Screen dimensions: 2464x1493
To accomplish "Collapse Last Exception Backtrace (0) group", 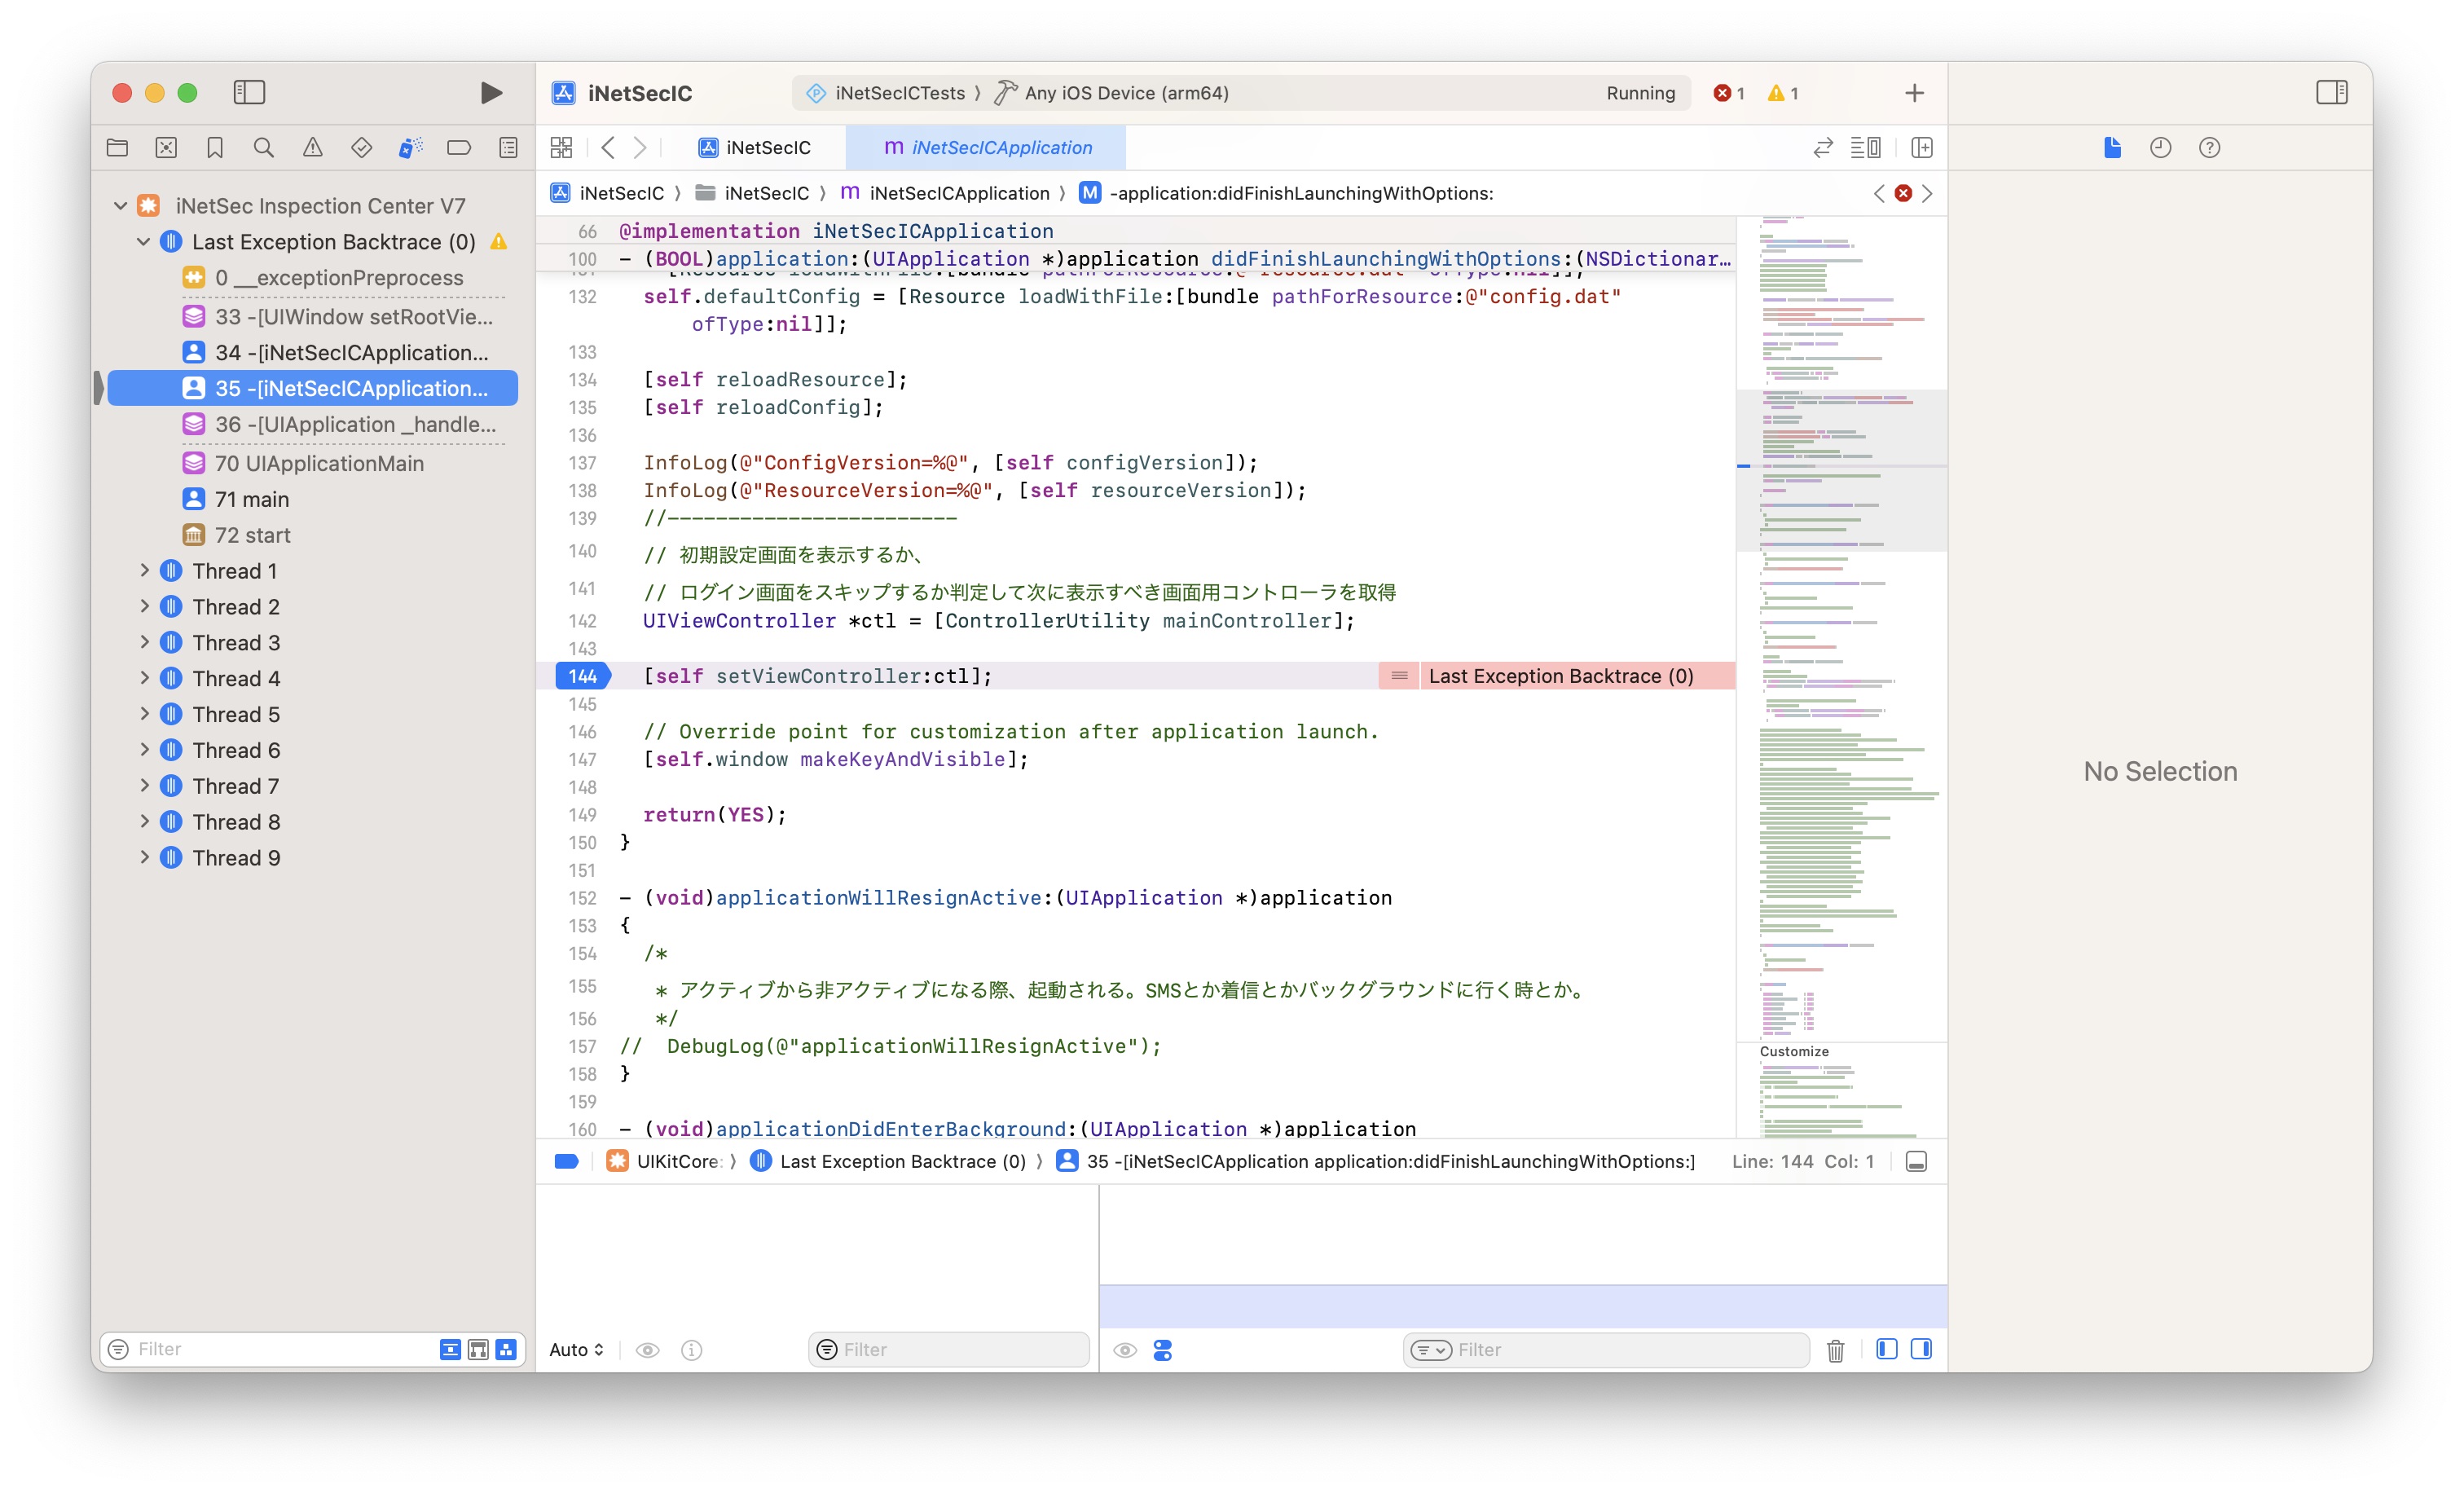I will (x=143, y=242).
